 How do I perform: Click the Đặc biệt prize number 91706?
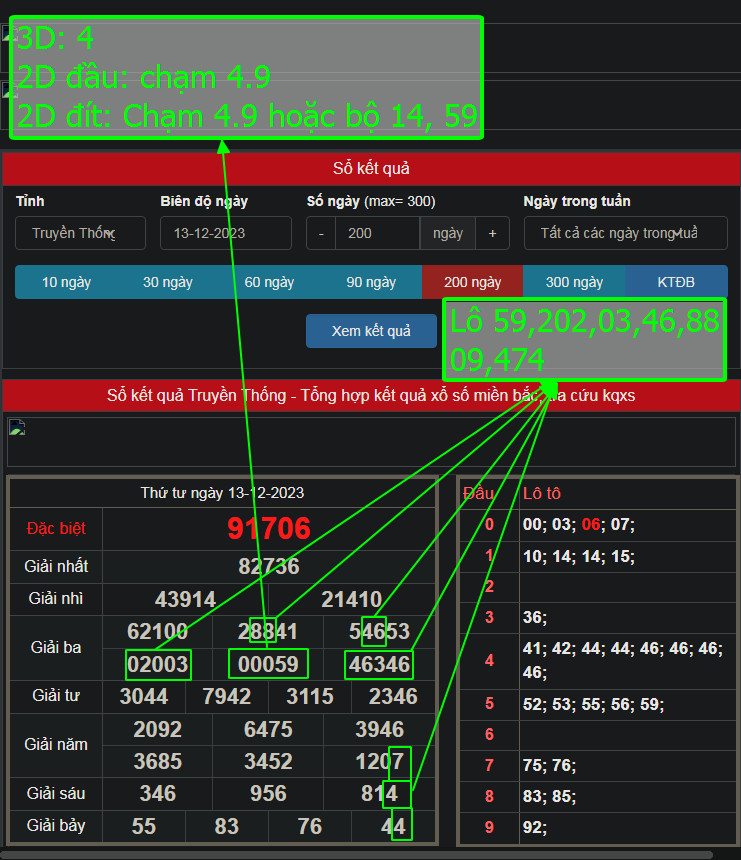coord(269,529)
